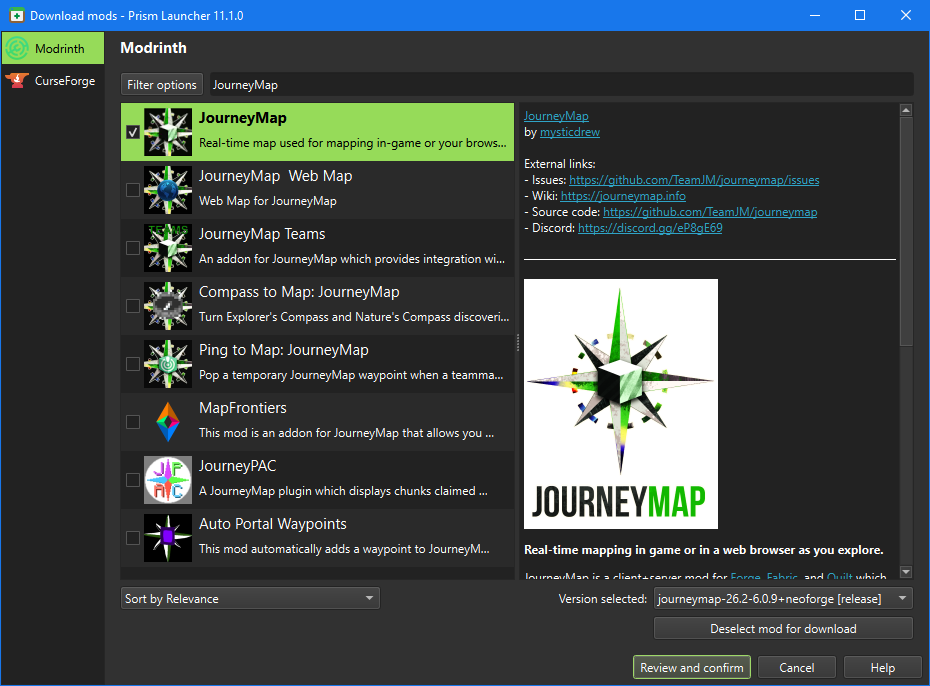Click the details scrollbar up arrow

[x=906, y=110]
